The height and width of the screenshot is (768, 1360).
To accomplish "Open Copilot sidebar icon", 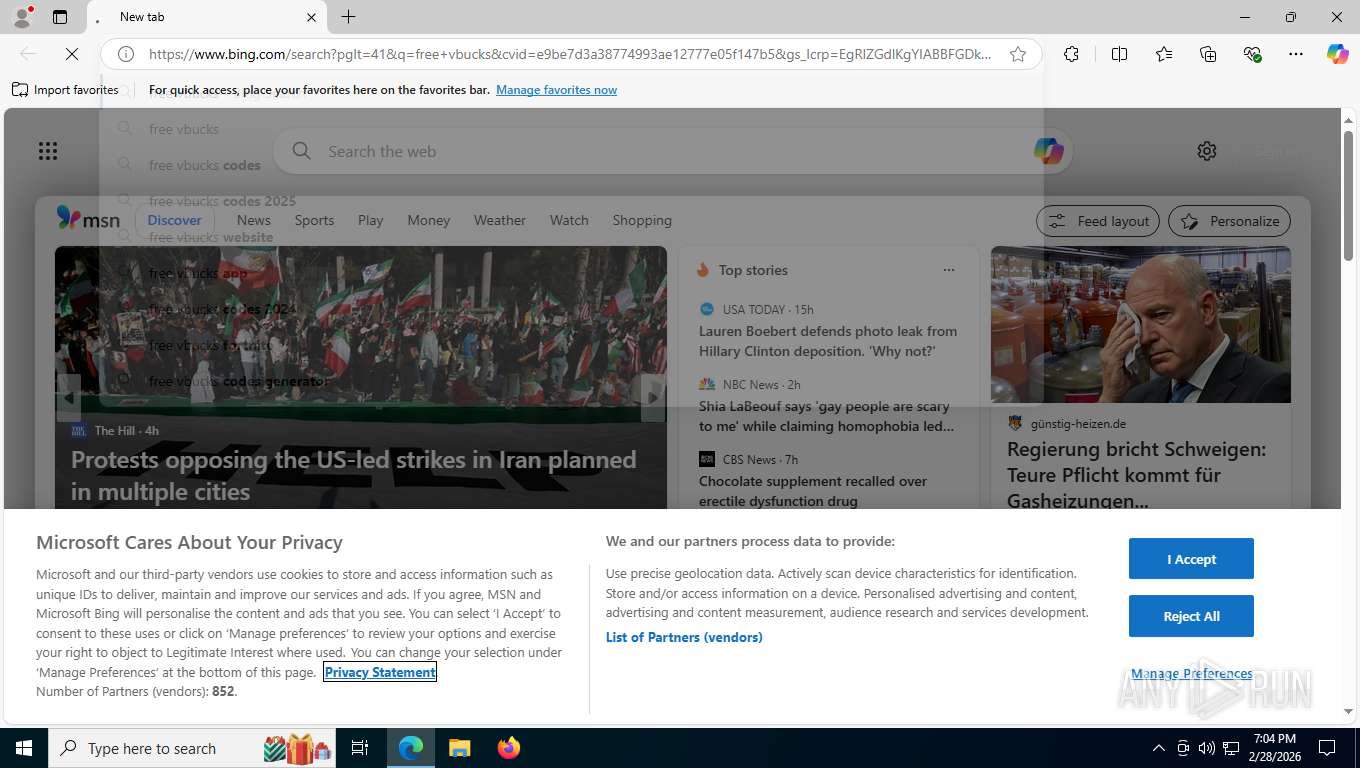I will tap(1338, 54).
